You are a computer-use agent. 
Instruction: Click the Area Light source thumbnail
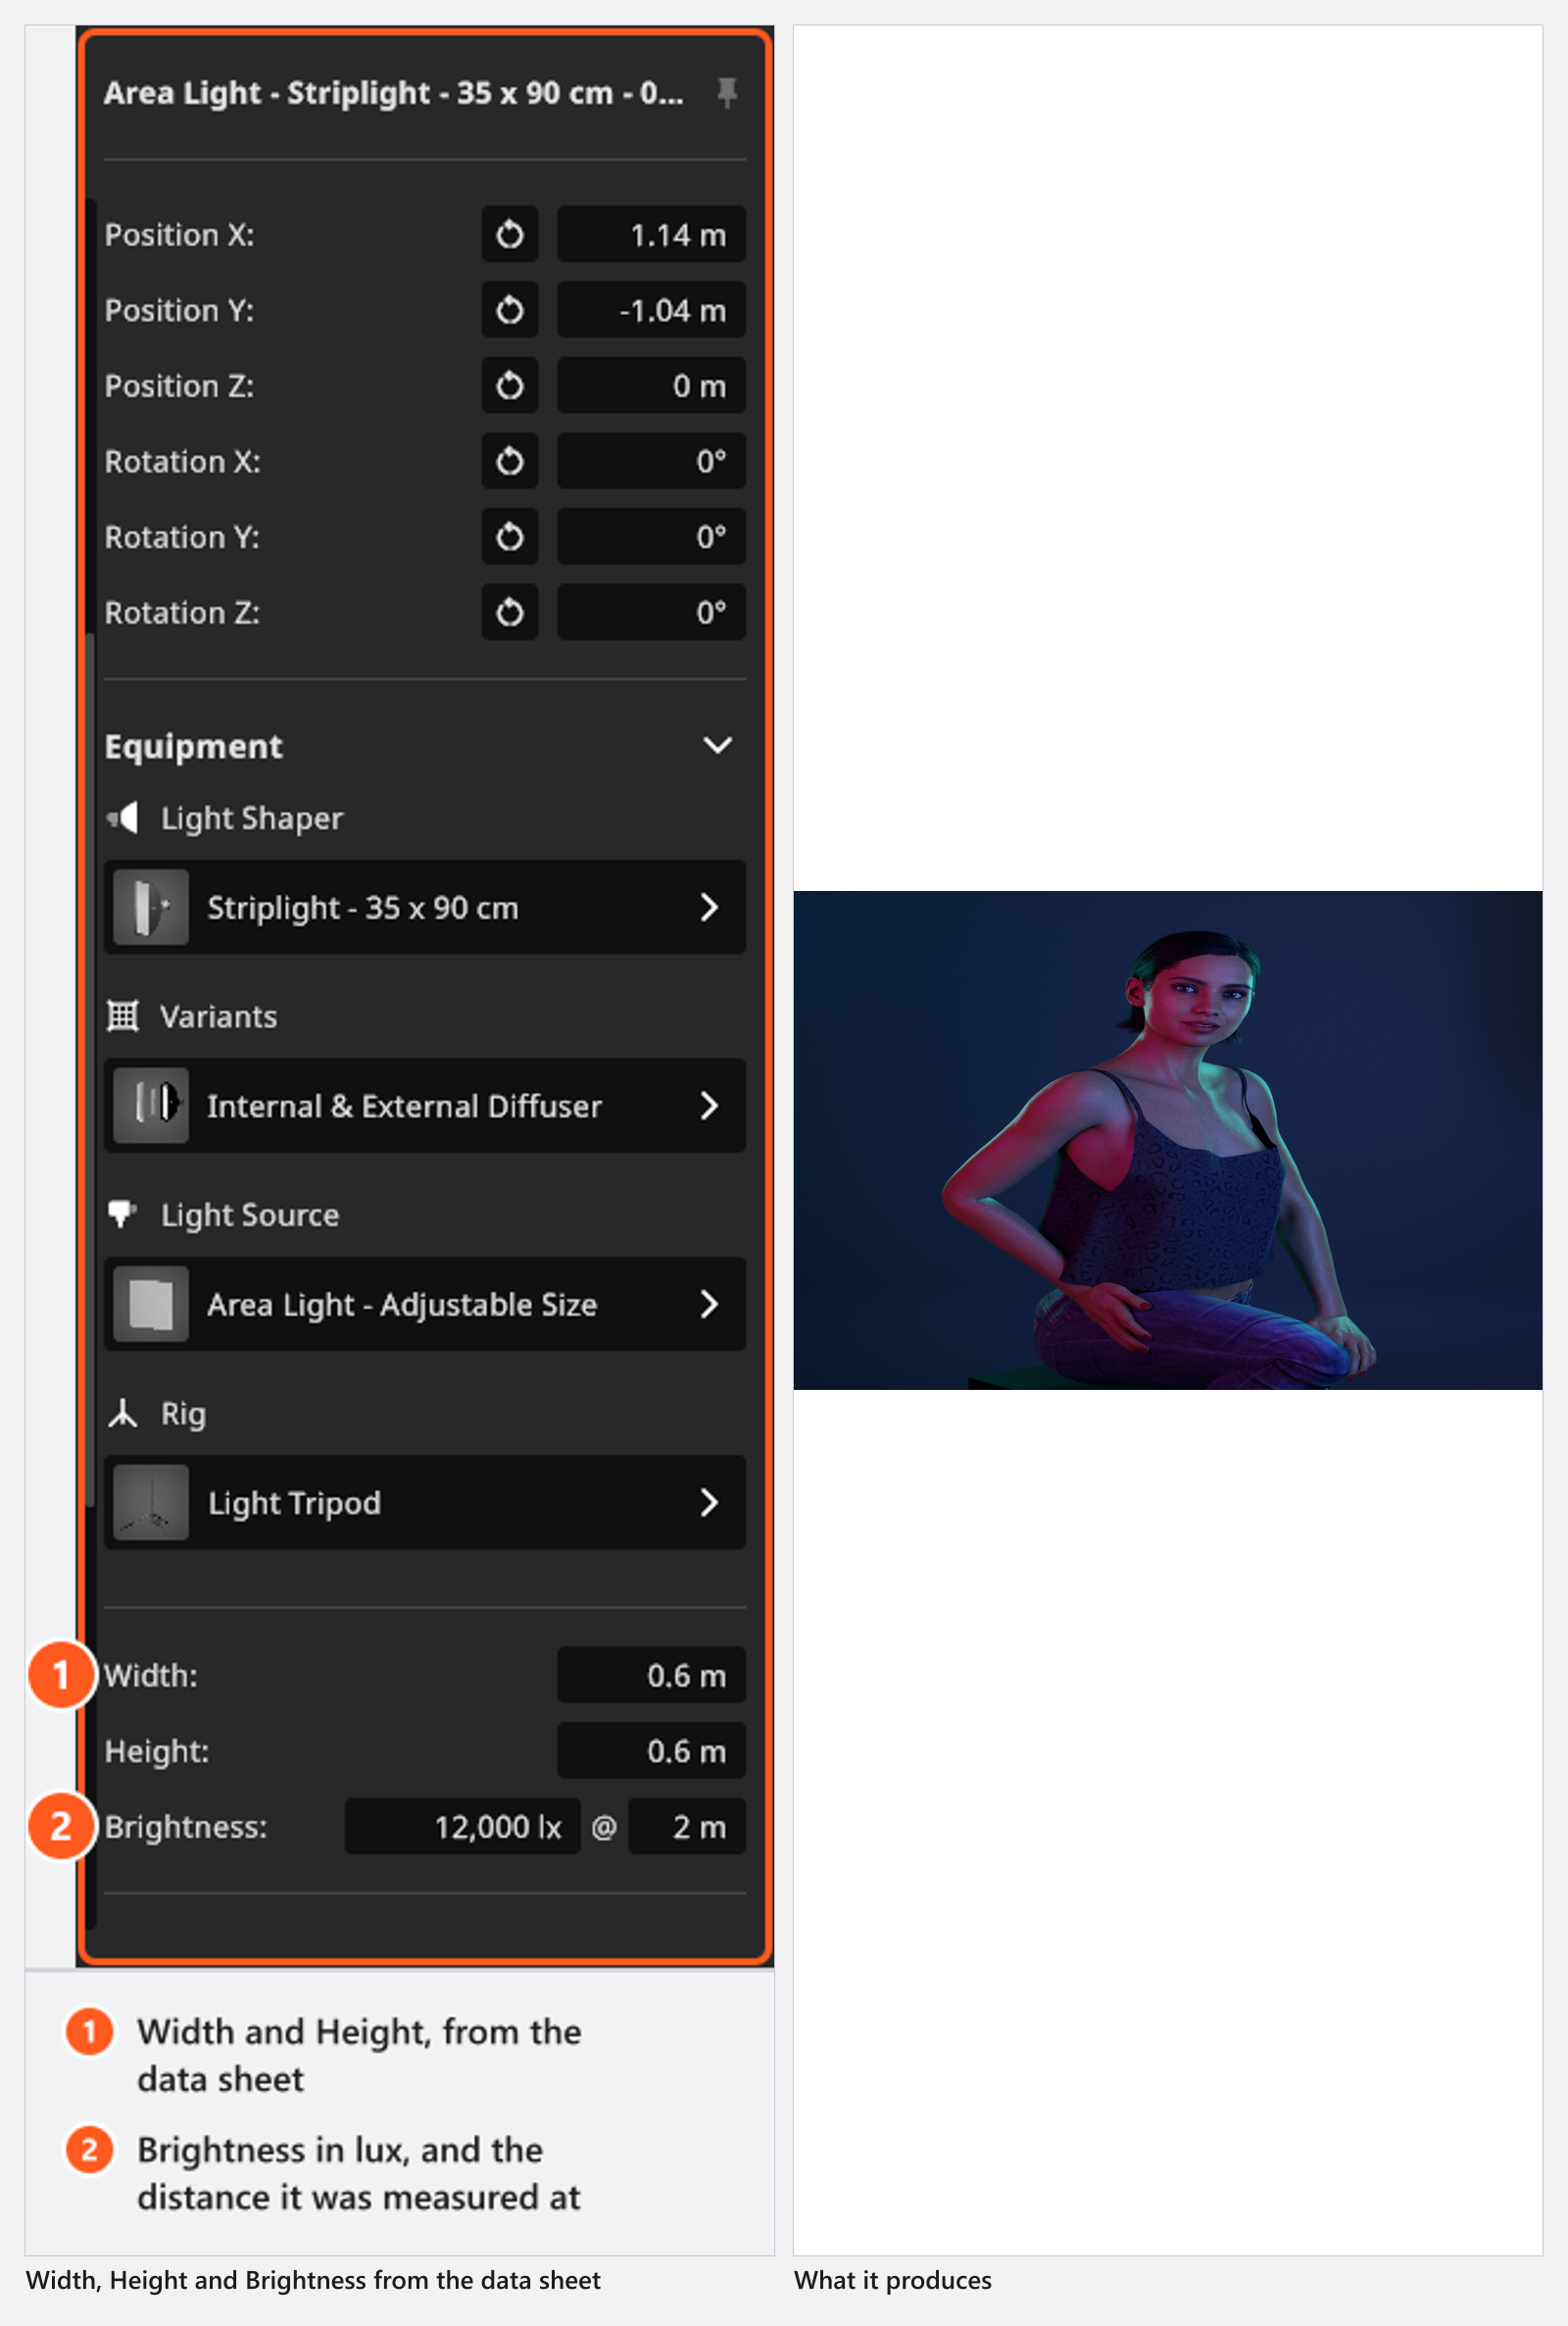(x=151, y=1305)
